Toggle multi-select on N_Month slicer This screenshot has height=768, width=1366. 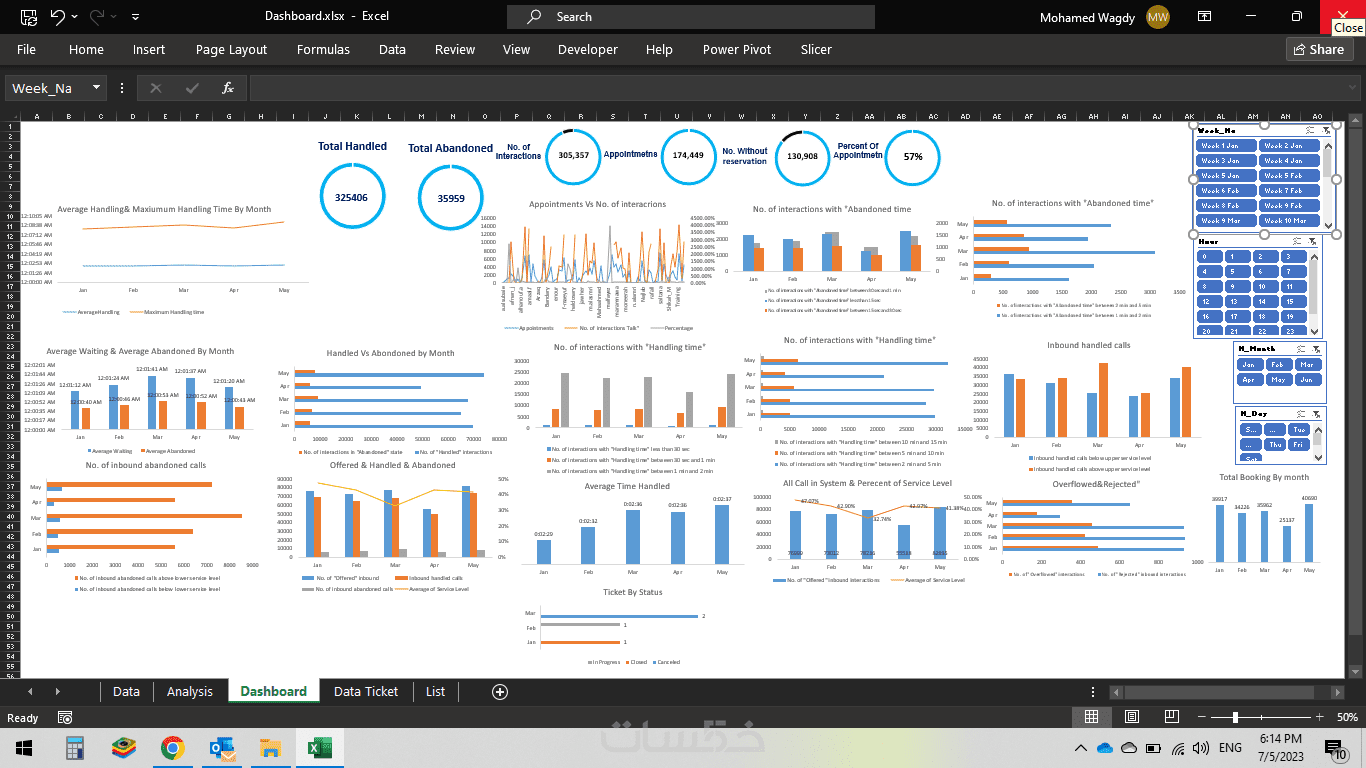pyautogui.click(x=1301, y=349)
